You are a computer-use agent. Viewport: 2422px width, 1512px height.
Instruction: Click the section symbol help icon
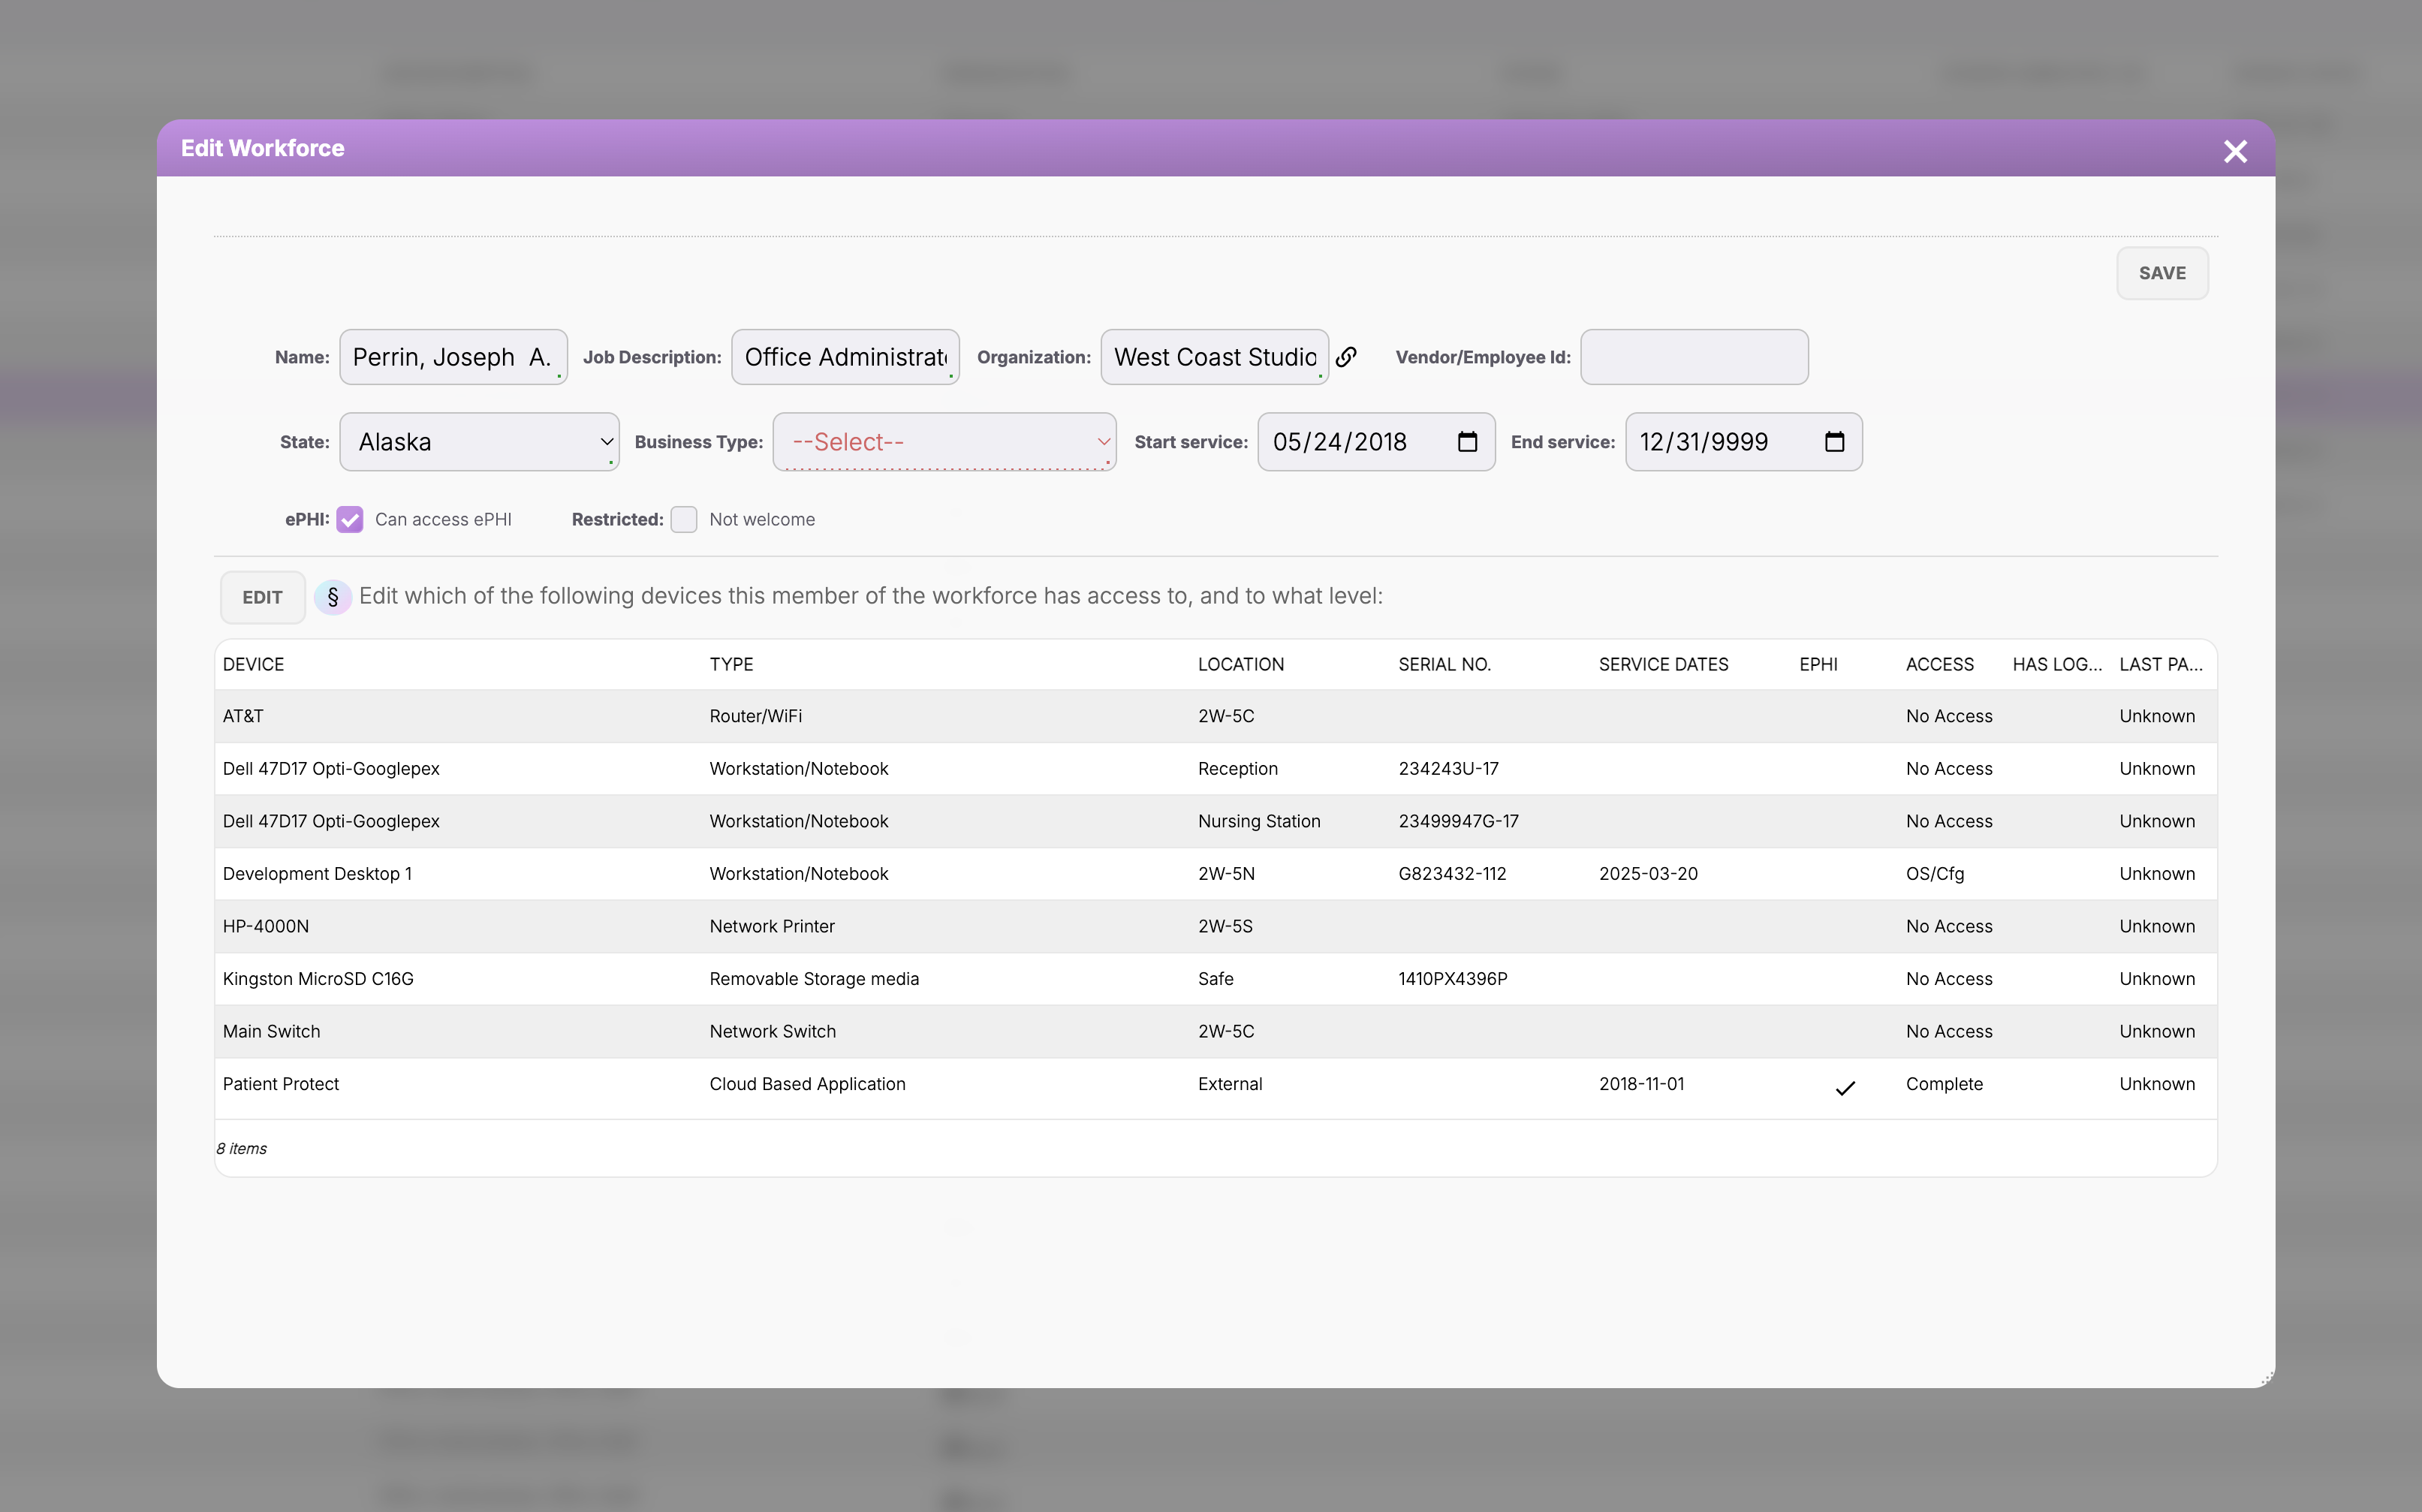(x=333, y=597)
